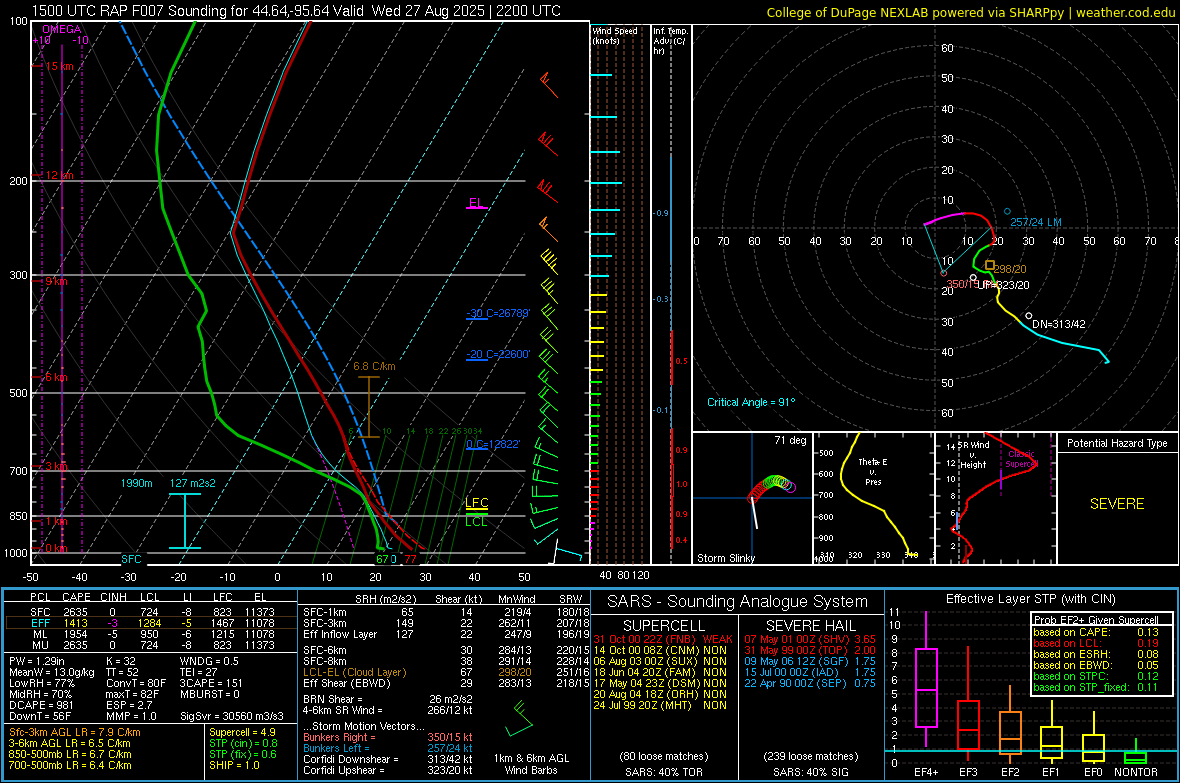Click the 'Inf. Temp. Adv.' panel header
1180x783 pixels.
pyautogui.click(x=671, y=41)
